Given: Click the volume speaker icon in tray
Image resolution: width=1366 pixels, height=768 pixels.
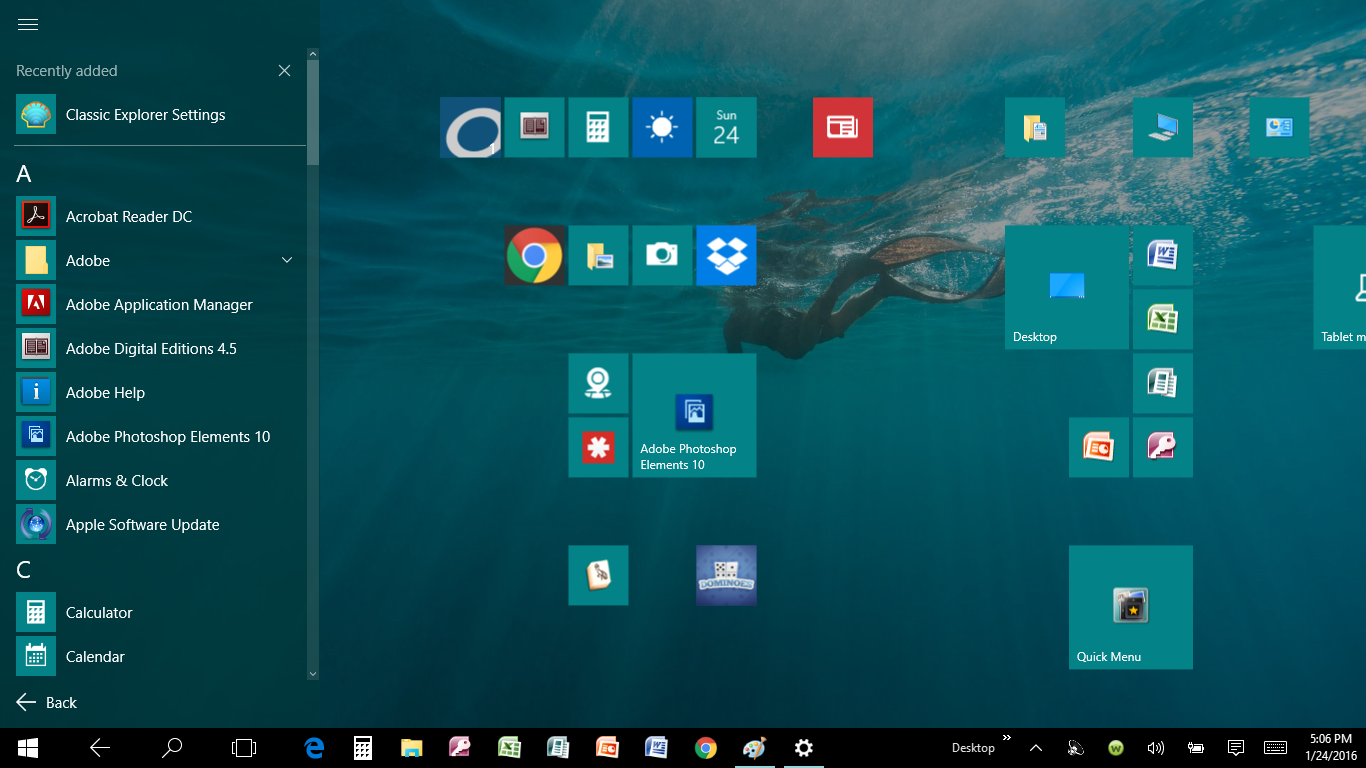Looking at the screenshot, I should coord(1156,748).
